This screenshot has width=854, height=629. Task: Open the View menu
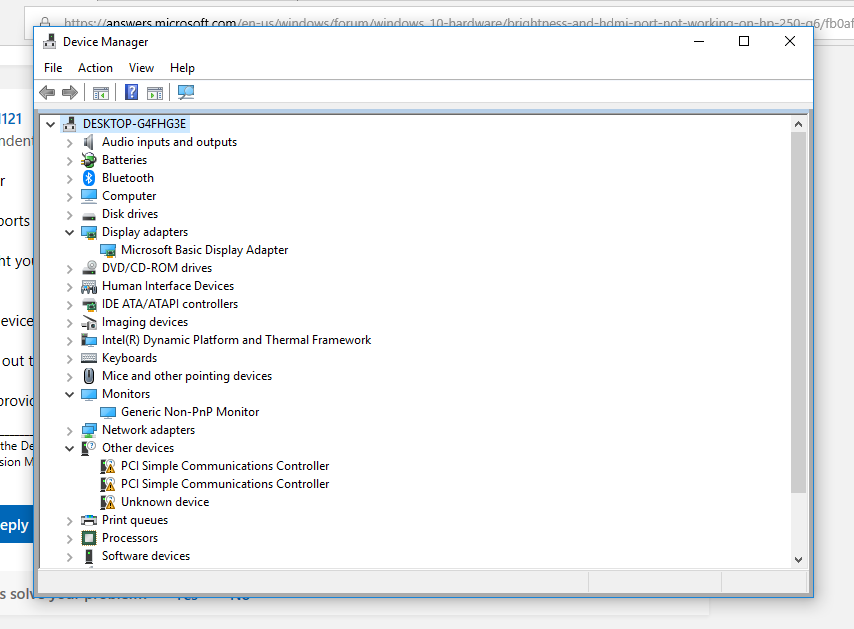point(141,68)
